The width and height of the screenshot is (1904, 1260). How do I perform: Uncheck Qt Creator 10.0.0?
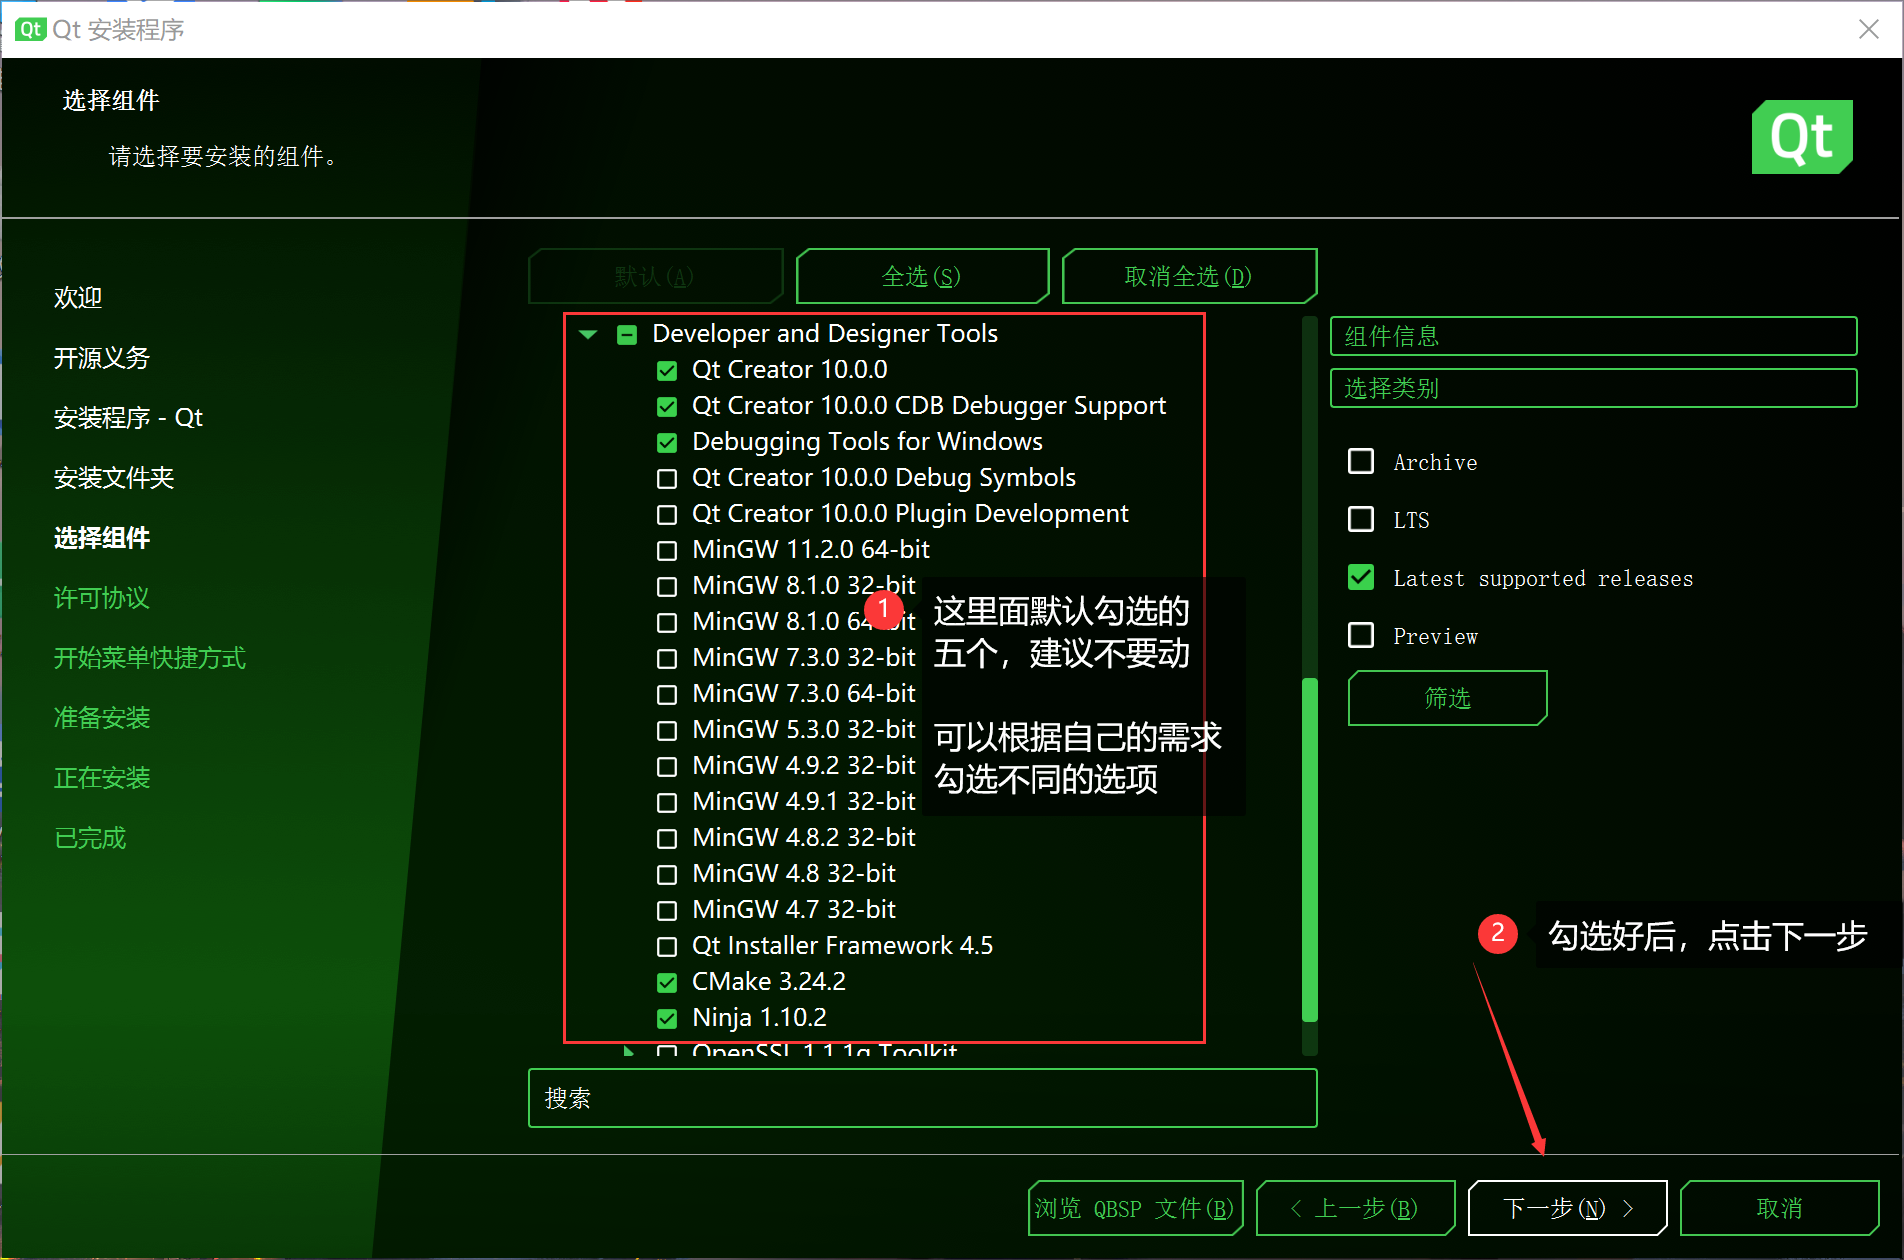(667, 370)
